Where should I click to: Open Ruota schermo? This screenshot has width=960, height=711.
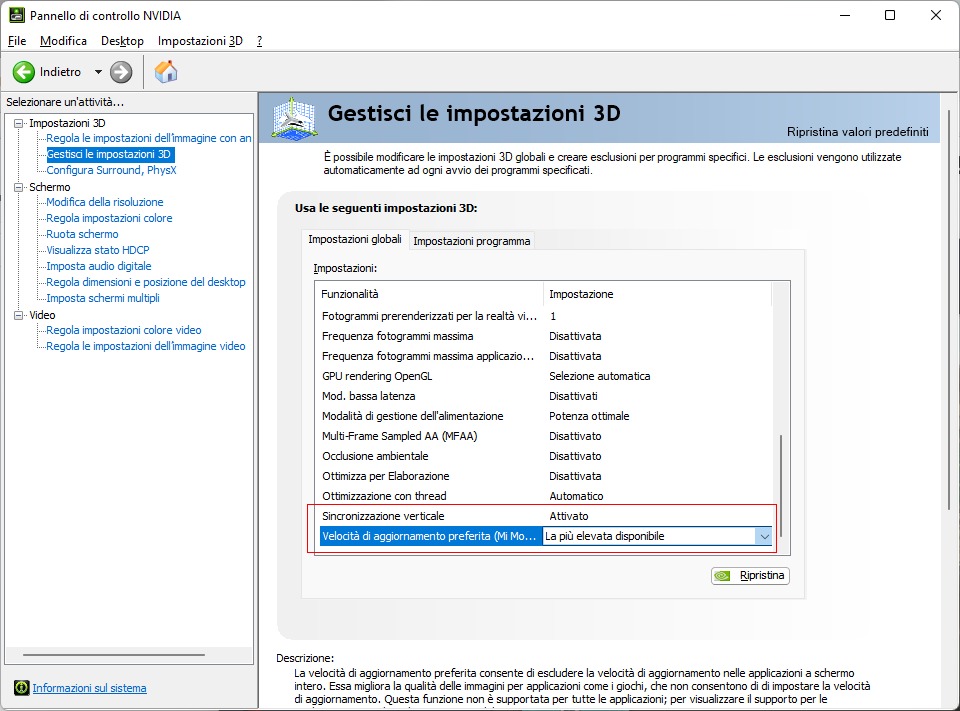pos(82,234)
